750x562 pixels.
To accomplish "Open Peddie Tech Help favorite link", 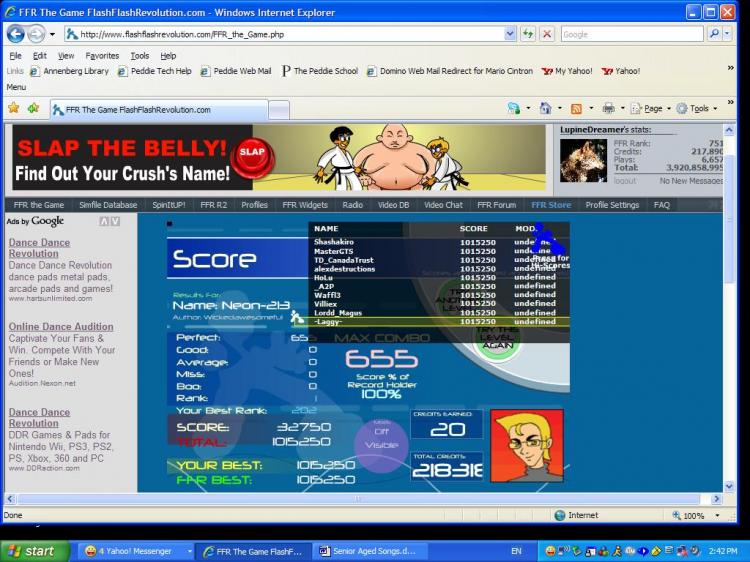I will tap(154, 71).
